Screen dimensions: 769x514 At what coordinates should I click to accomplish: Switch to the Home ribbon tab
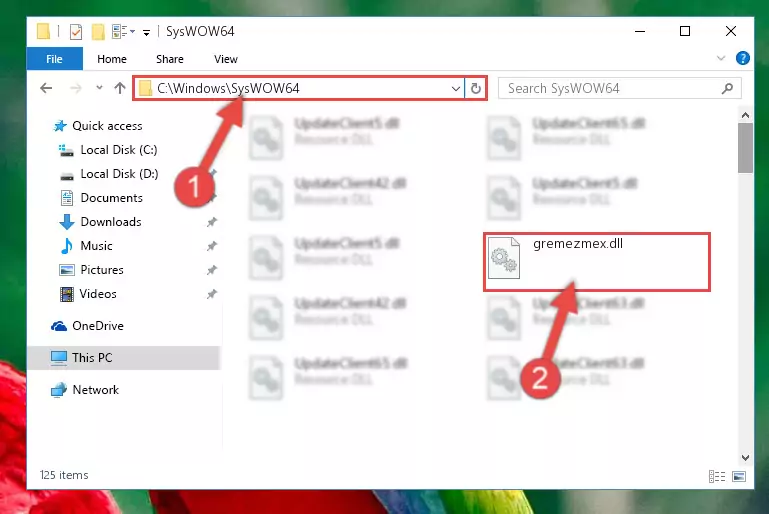(112, 59)
